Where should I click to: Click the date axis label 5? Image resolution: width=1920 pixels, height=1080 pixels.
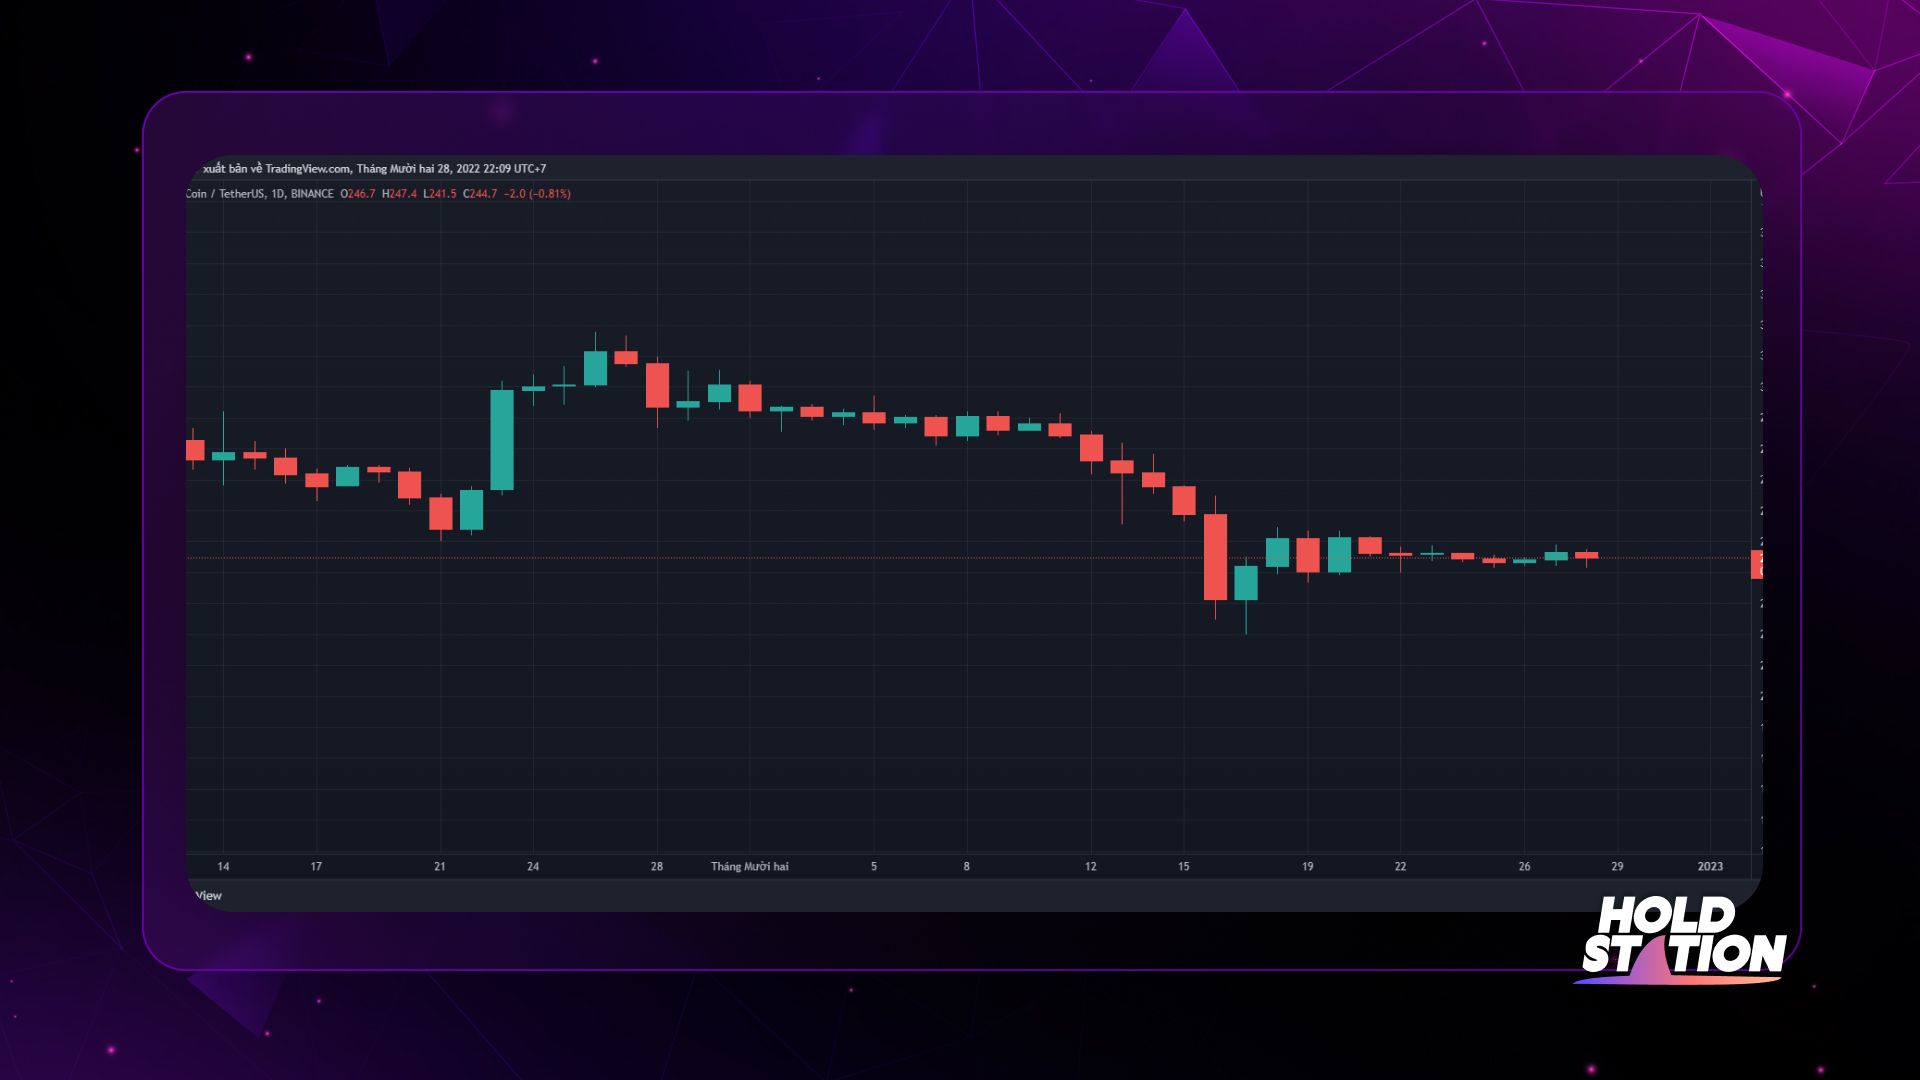(x=874, y=867)
